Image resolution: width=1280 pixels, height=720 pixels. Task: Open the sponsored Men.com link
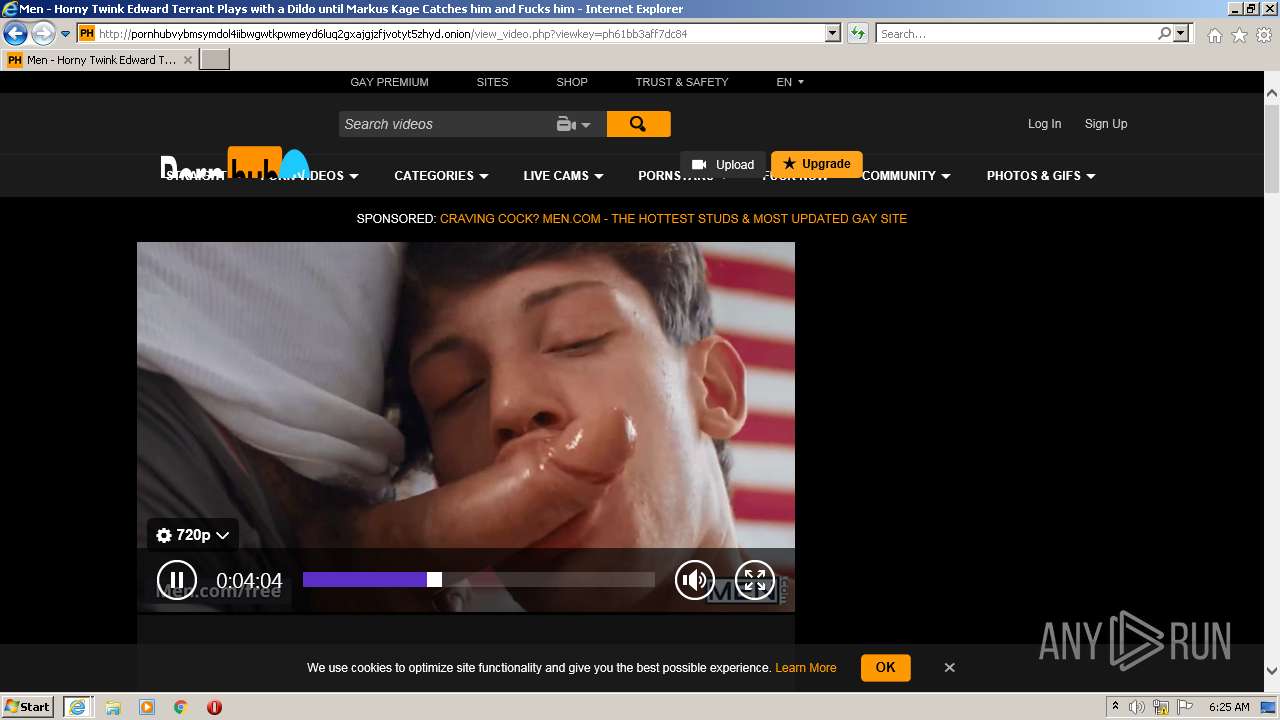(x=673, y=218)
